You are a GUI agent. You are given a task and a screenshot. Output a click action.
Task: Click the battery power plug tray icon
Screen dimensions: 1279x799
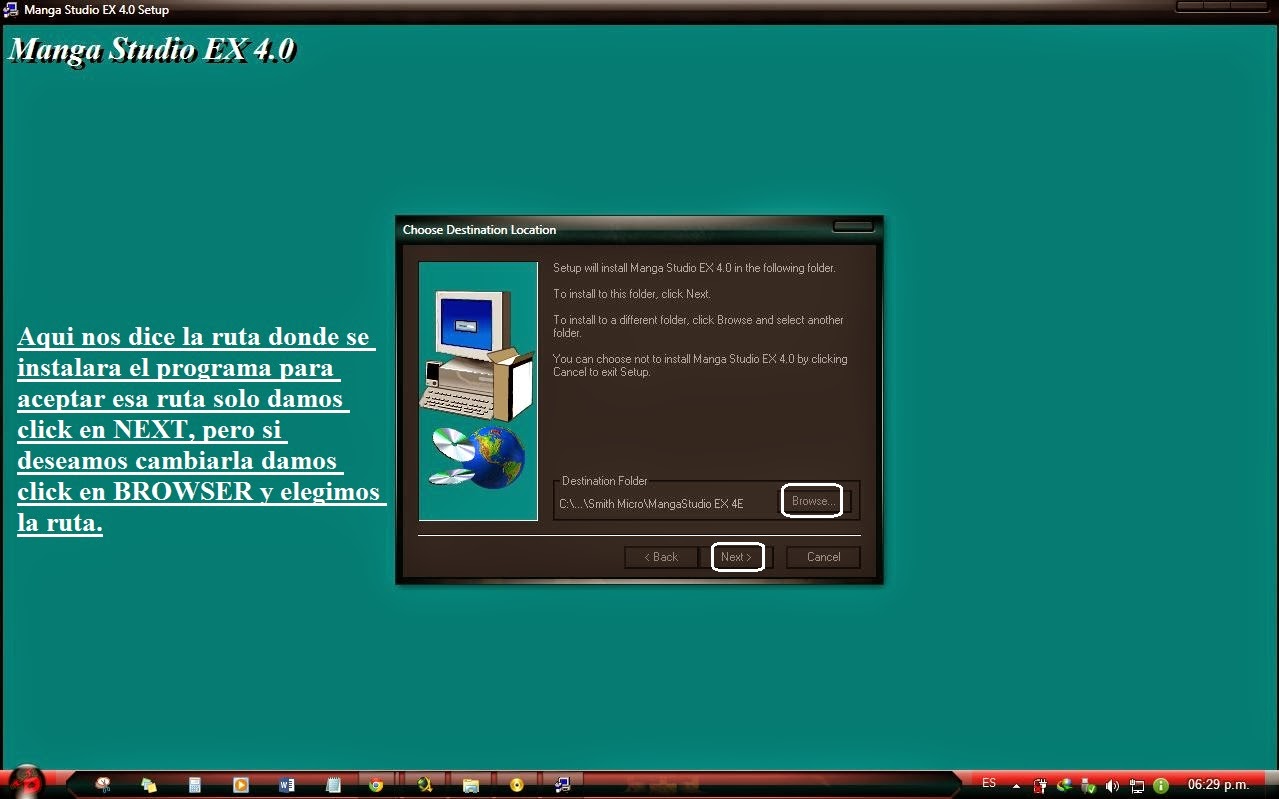point(1040,786)
